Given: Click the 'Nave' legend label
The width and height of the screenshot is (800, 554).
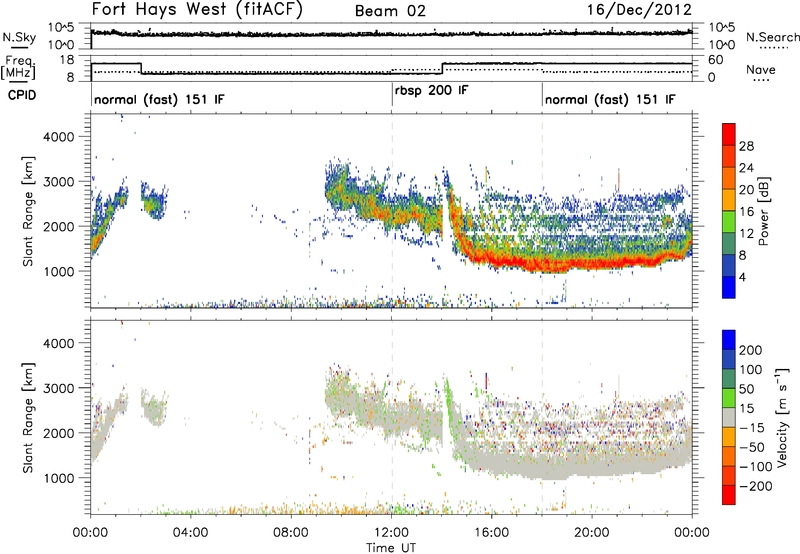Looking at the screenshot, I should pos(761,70).
